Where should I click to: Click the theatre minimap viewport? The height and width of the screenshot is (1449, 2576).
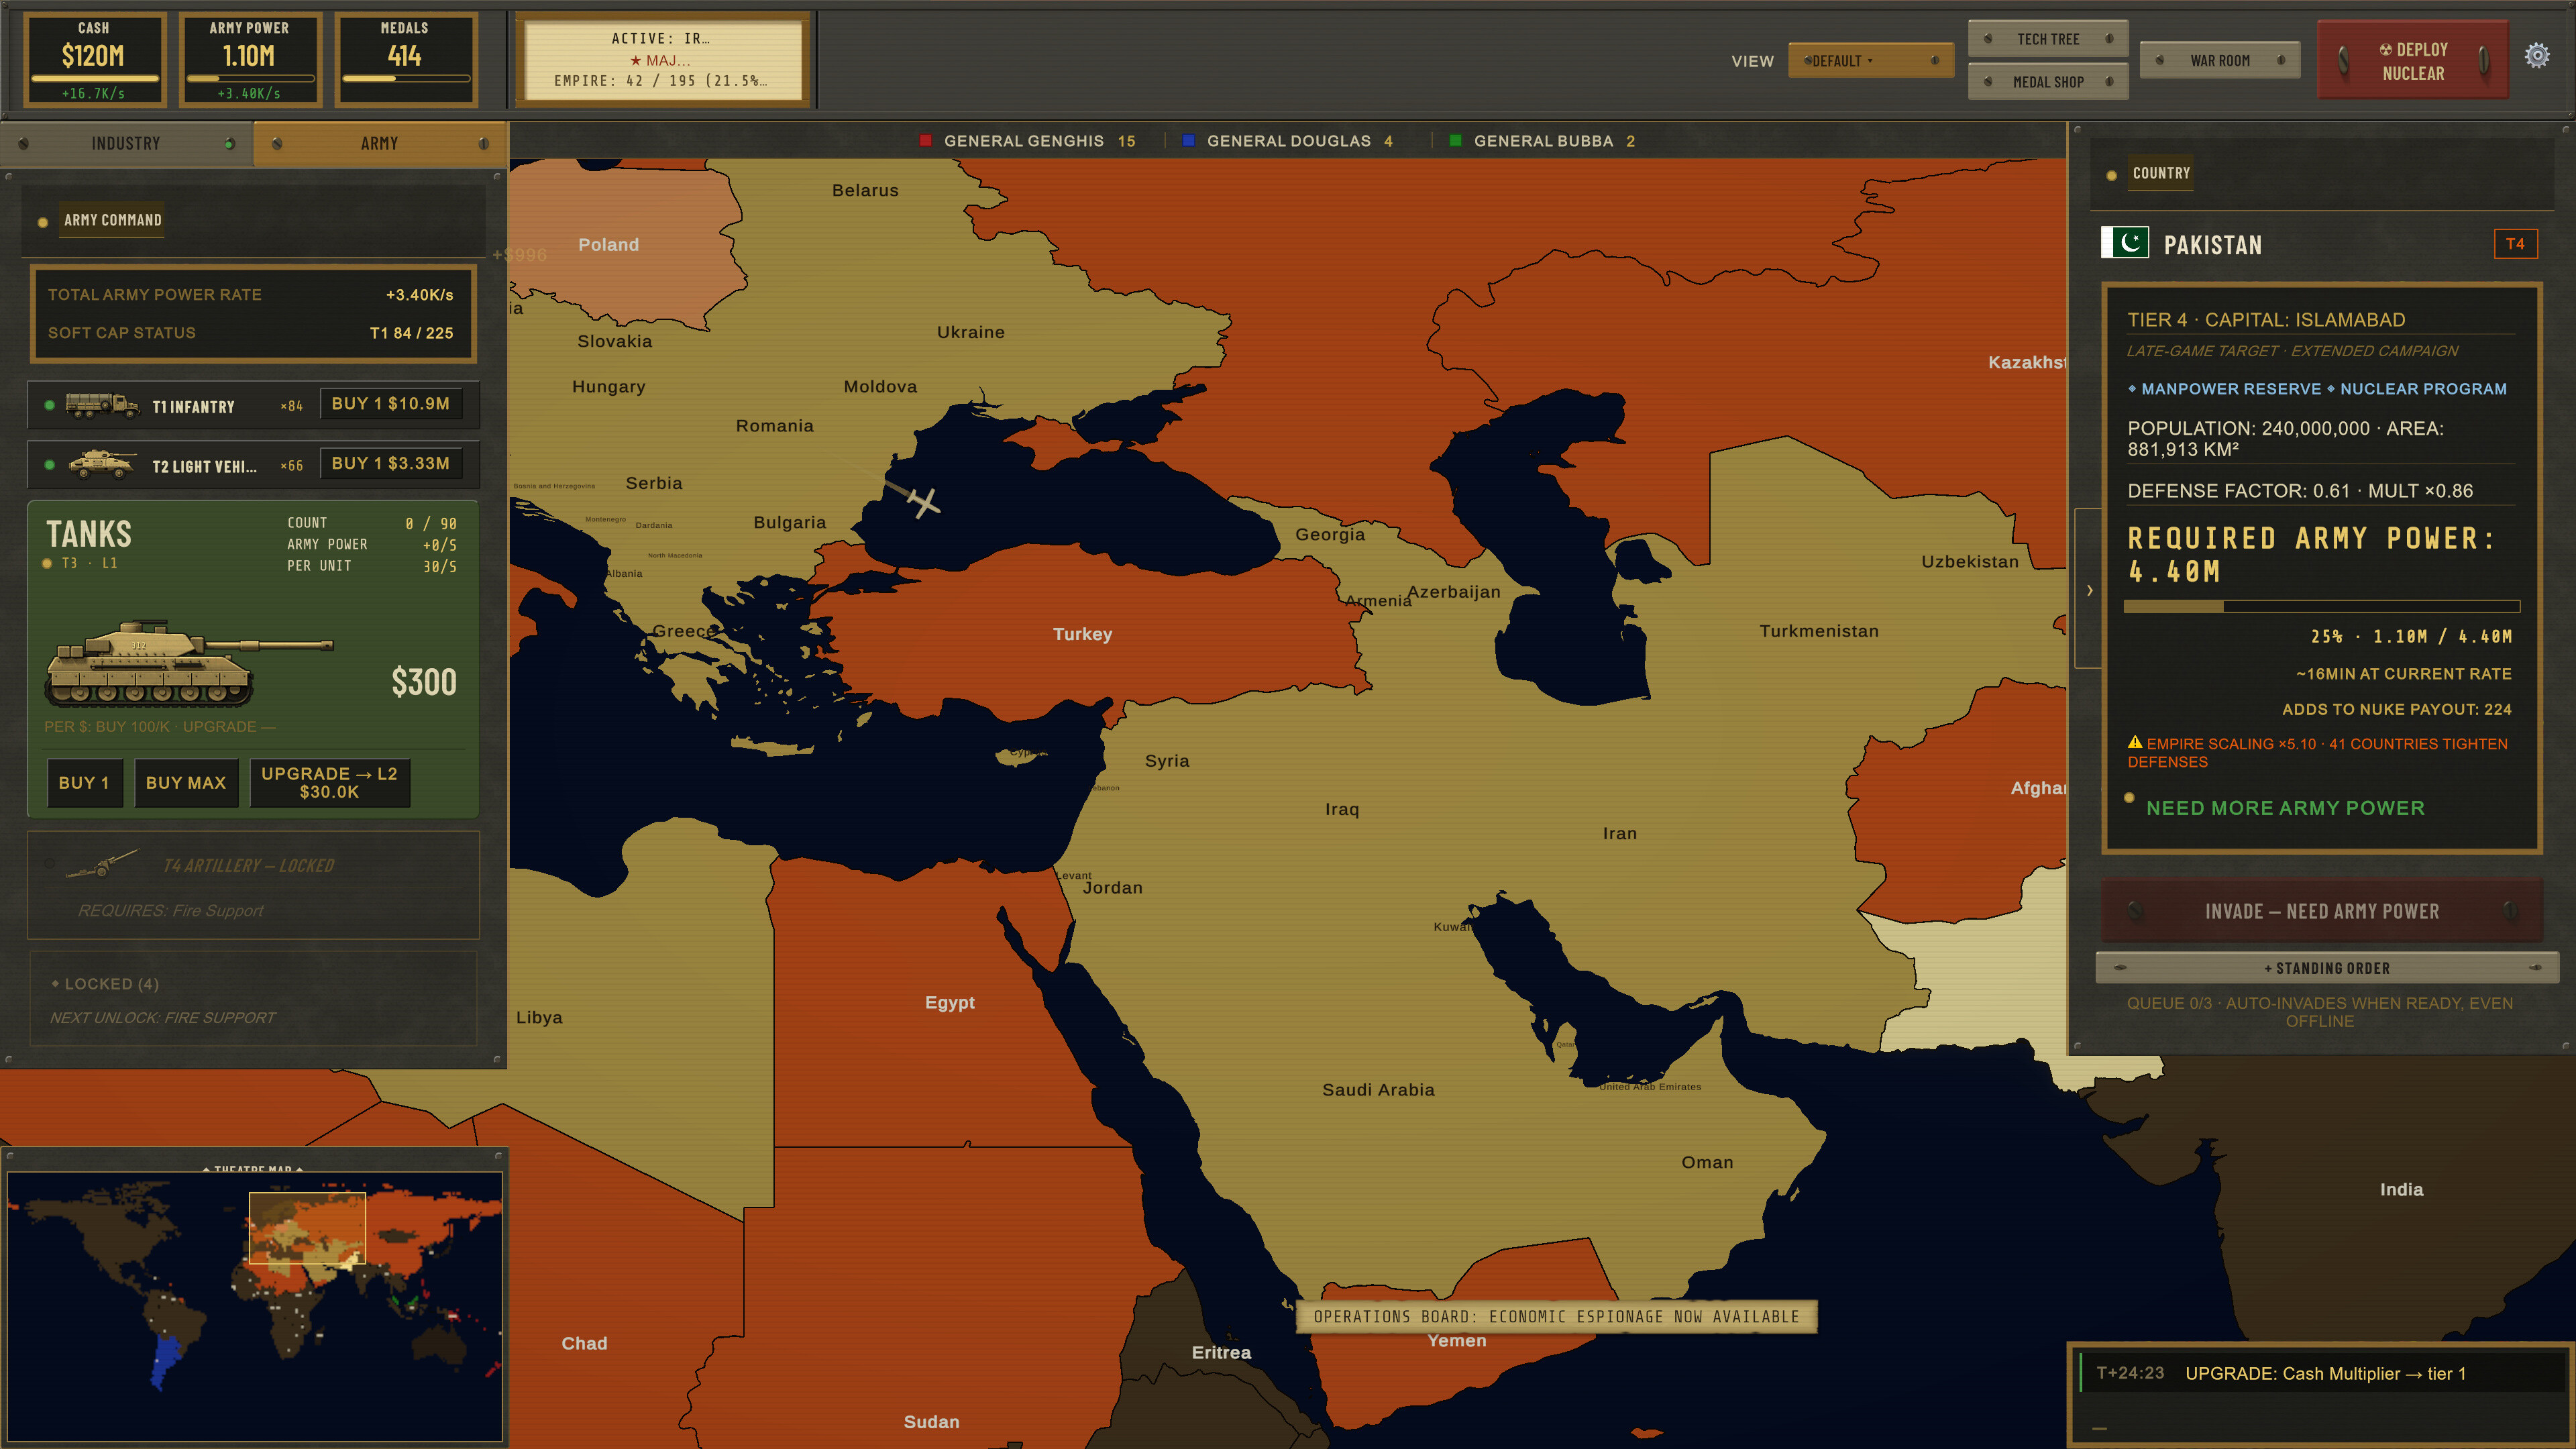(x=307, y=1228)
